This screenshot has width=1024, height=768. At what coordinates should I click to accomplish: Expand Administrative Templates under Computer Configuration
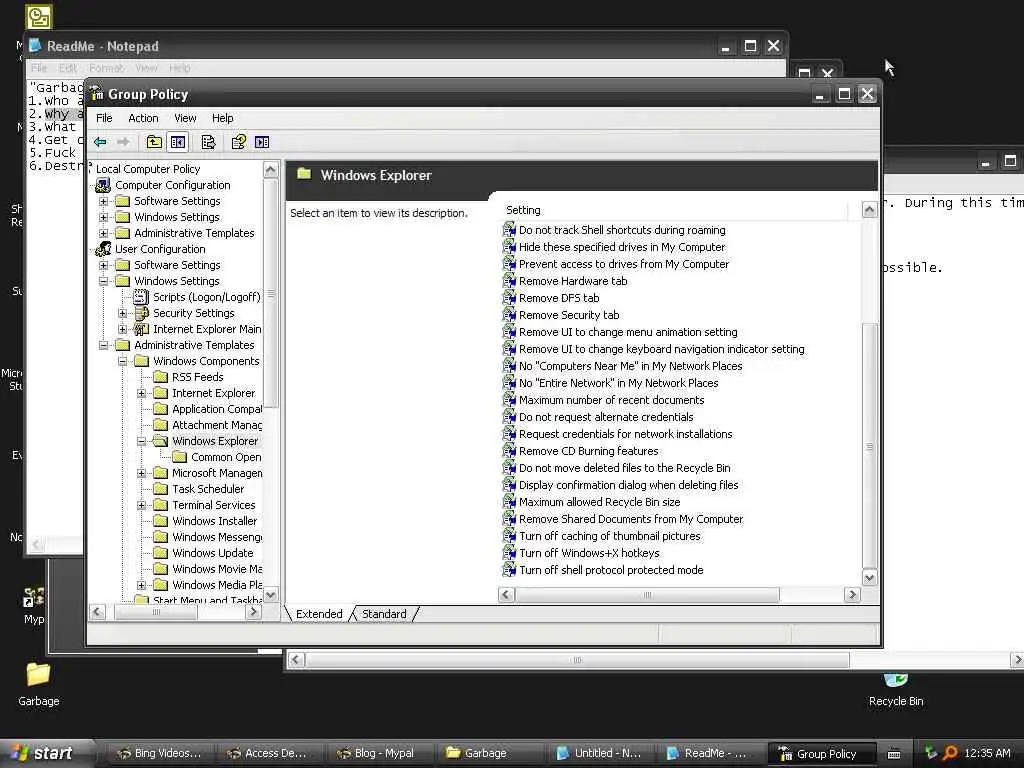(103, 233)
